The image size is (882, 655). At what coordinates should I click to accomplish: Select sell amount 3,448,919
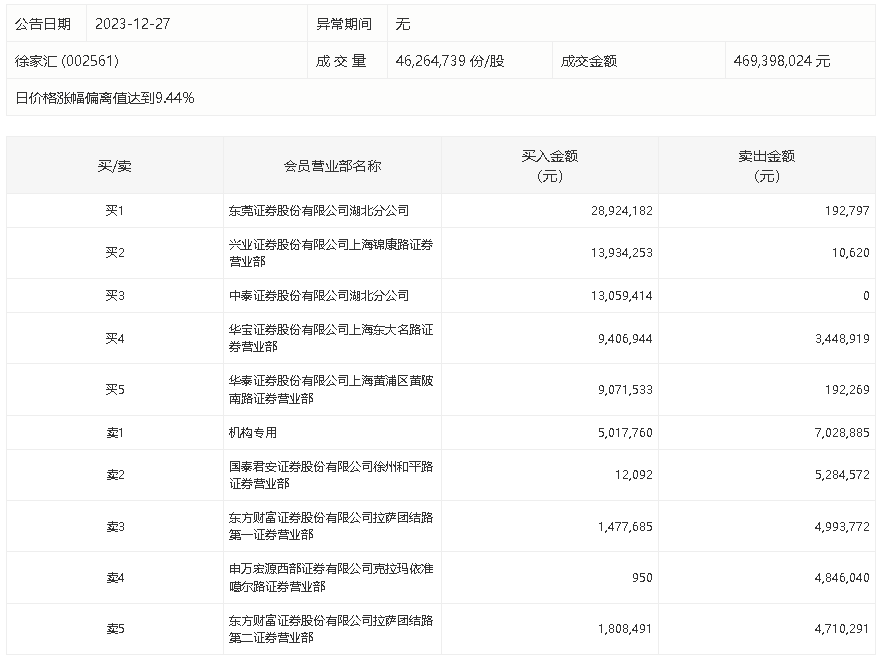[842, 338]
